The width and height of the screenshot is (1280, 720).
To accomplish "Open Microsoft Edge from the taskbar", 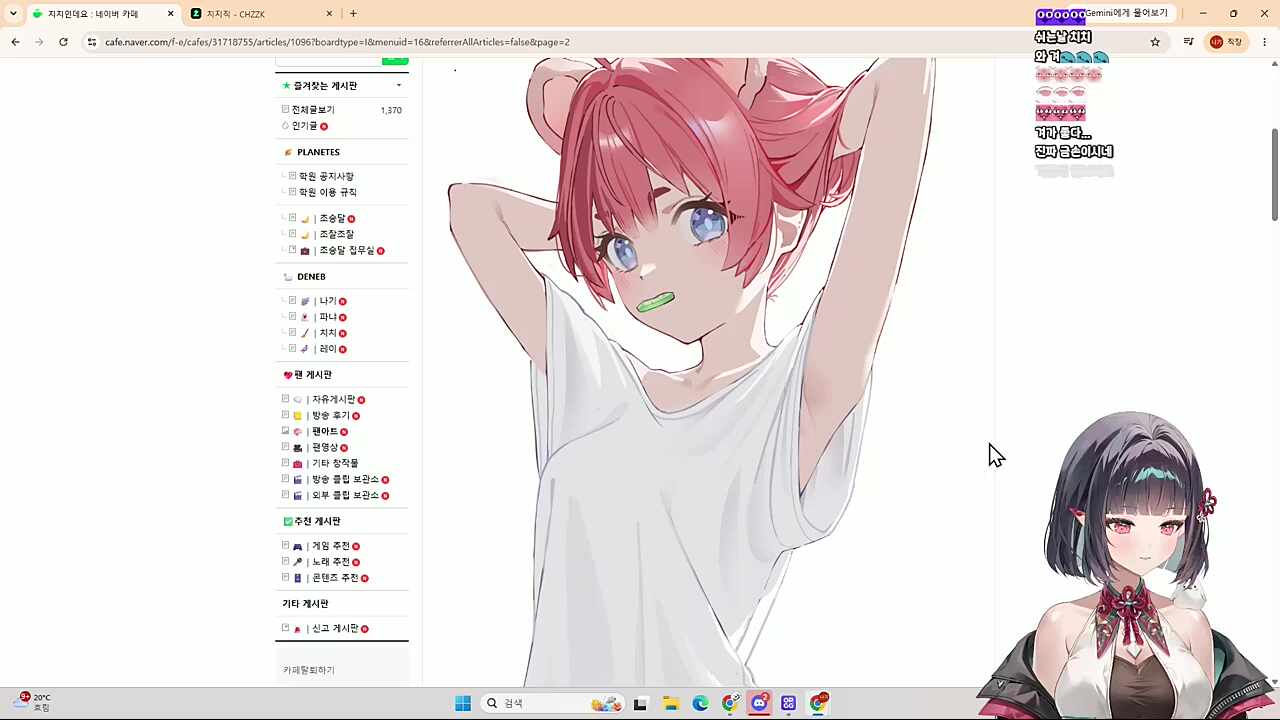I will (700, 703).
